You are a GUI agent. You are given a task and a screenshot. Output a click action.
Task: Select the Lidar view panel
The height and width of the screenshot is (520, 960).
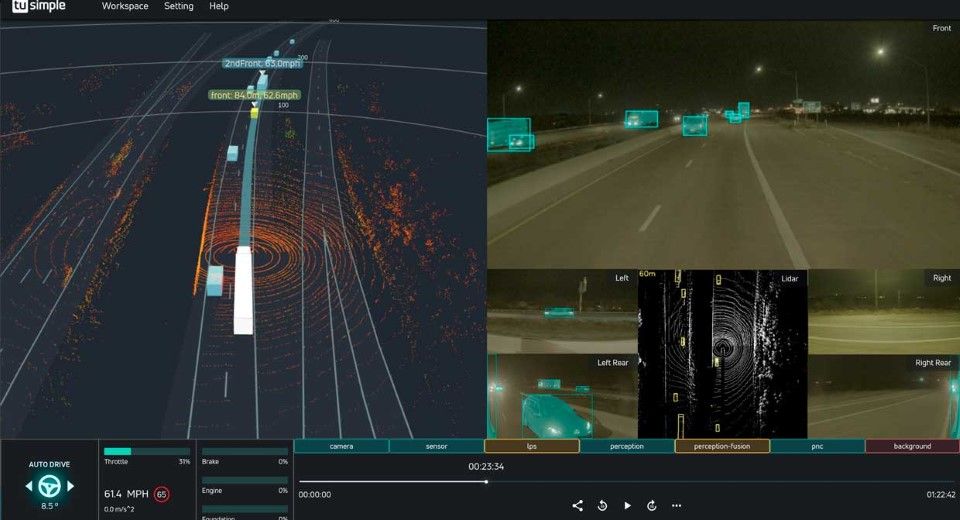(722, 354)
